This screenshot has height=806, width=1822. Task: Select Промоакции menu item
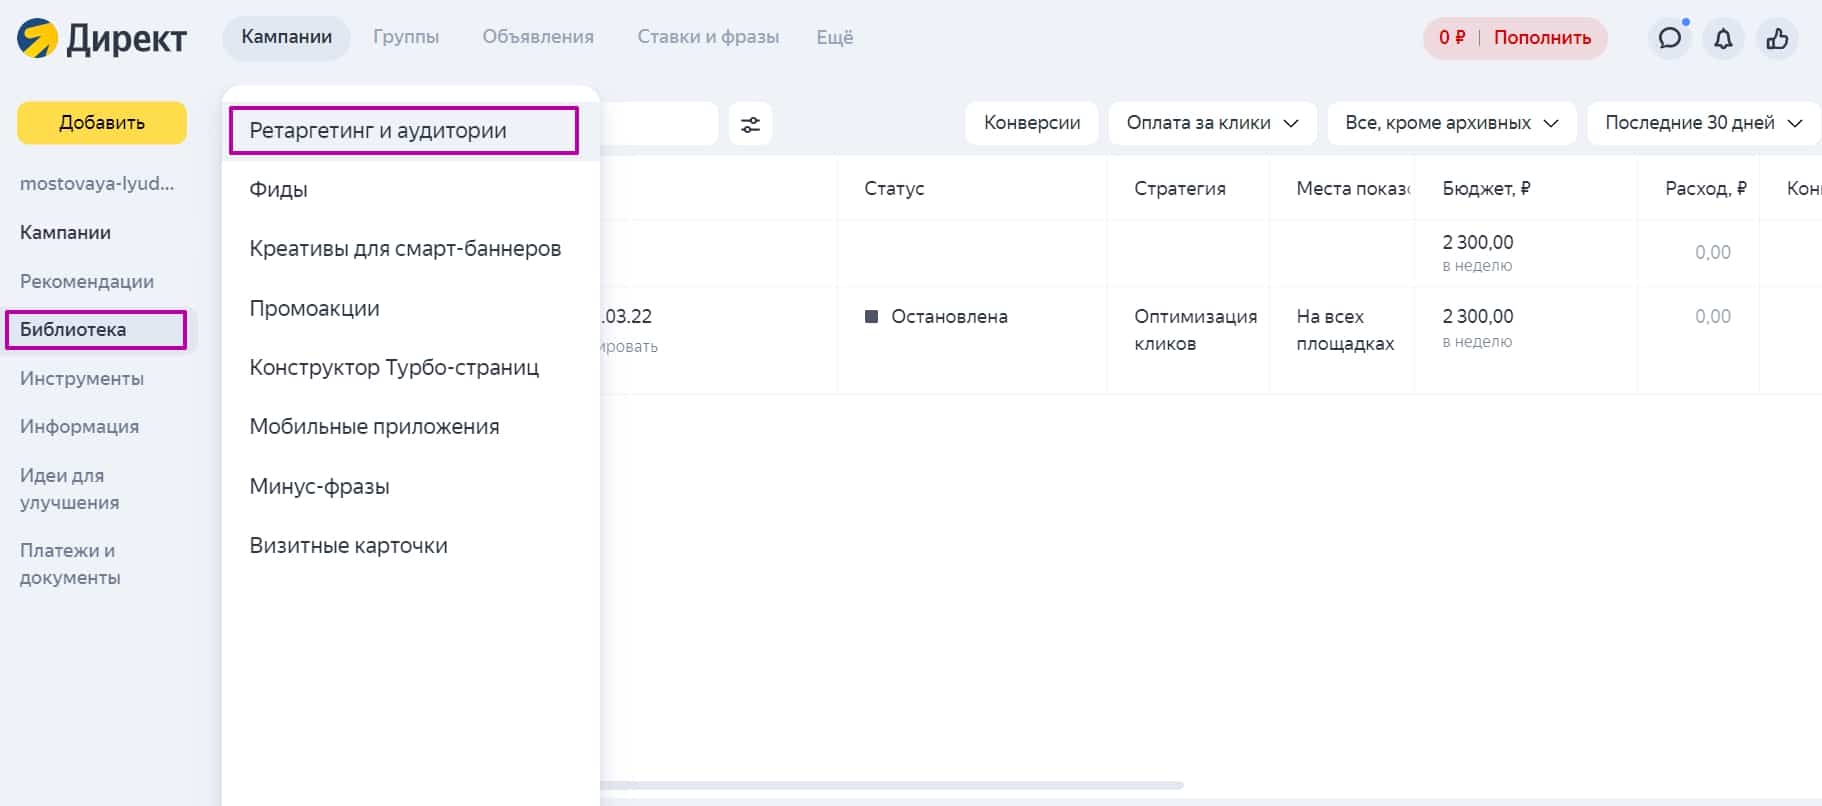pos(315,309)
